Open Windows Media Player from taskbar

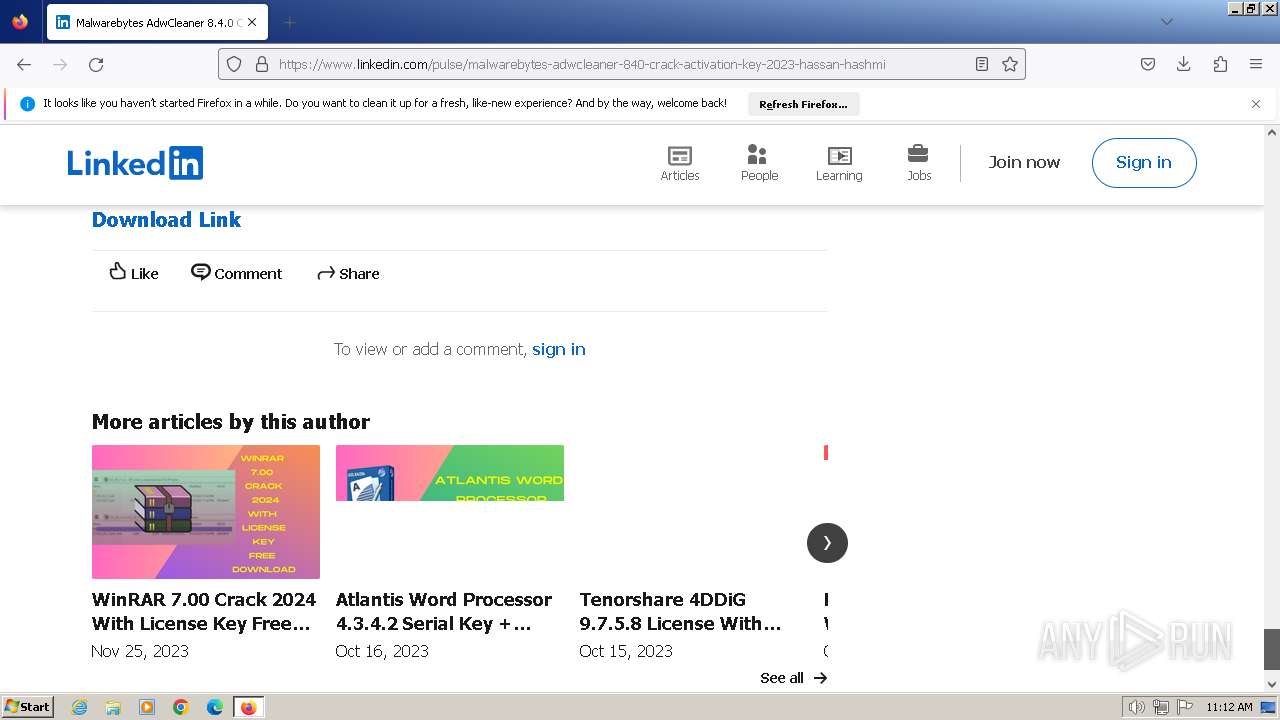pyautogui.click(x=147, y=707)
